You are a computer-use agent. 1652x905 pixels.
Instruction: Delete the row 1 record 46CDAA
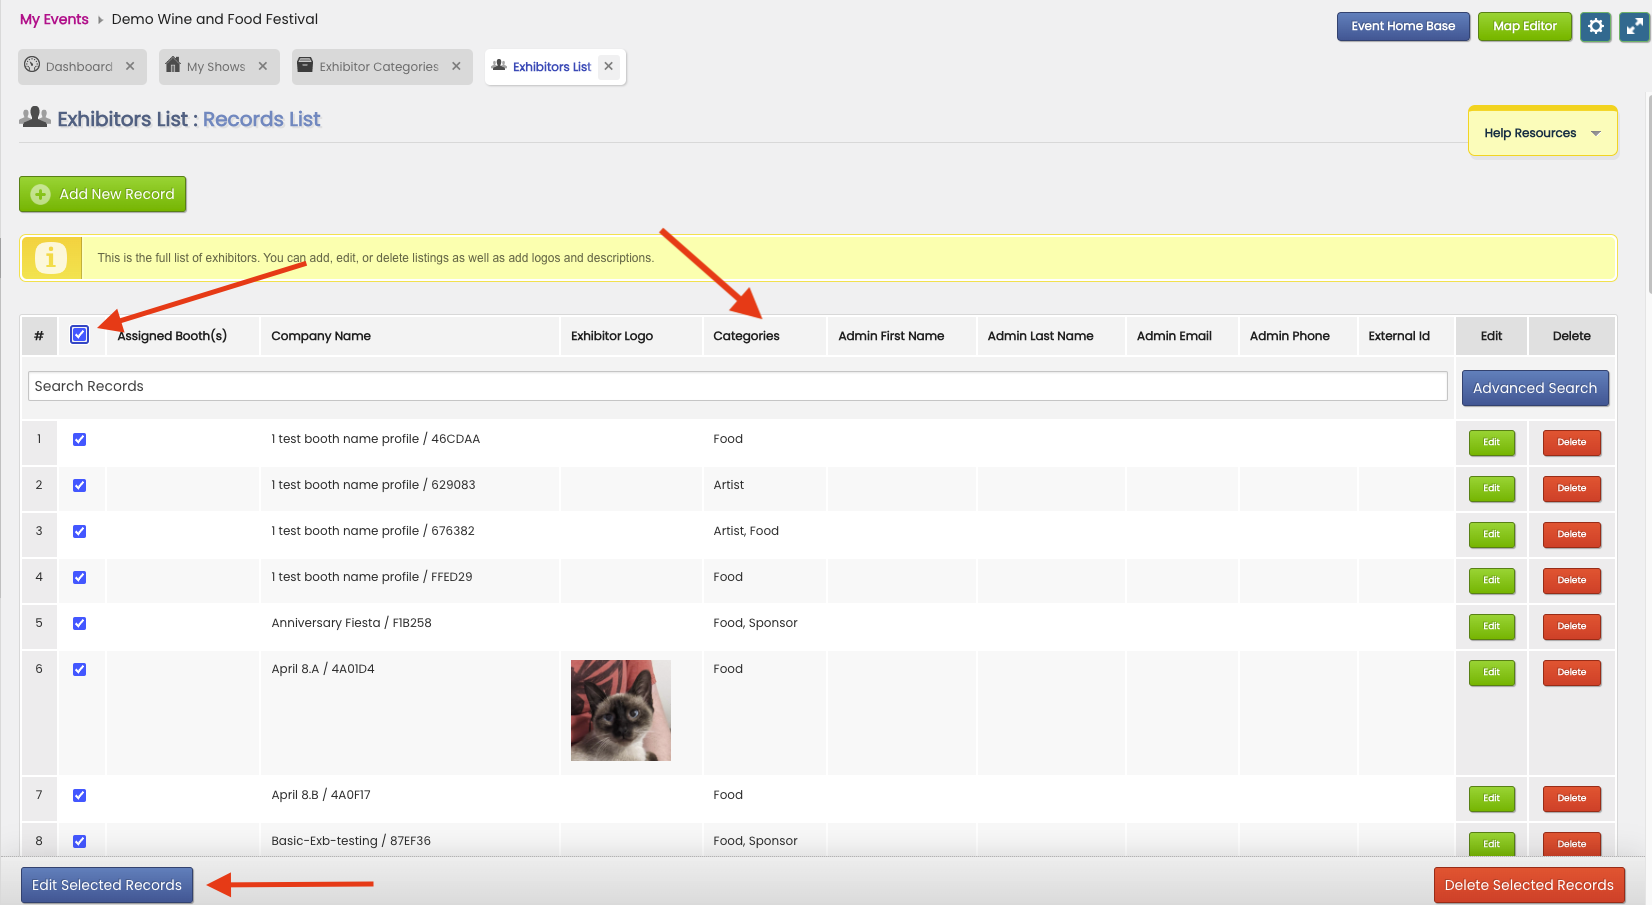click(x=1571, y=442)
